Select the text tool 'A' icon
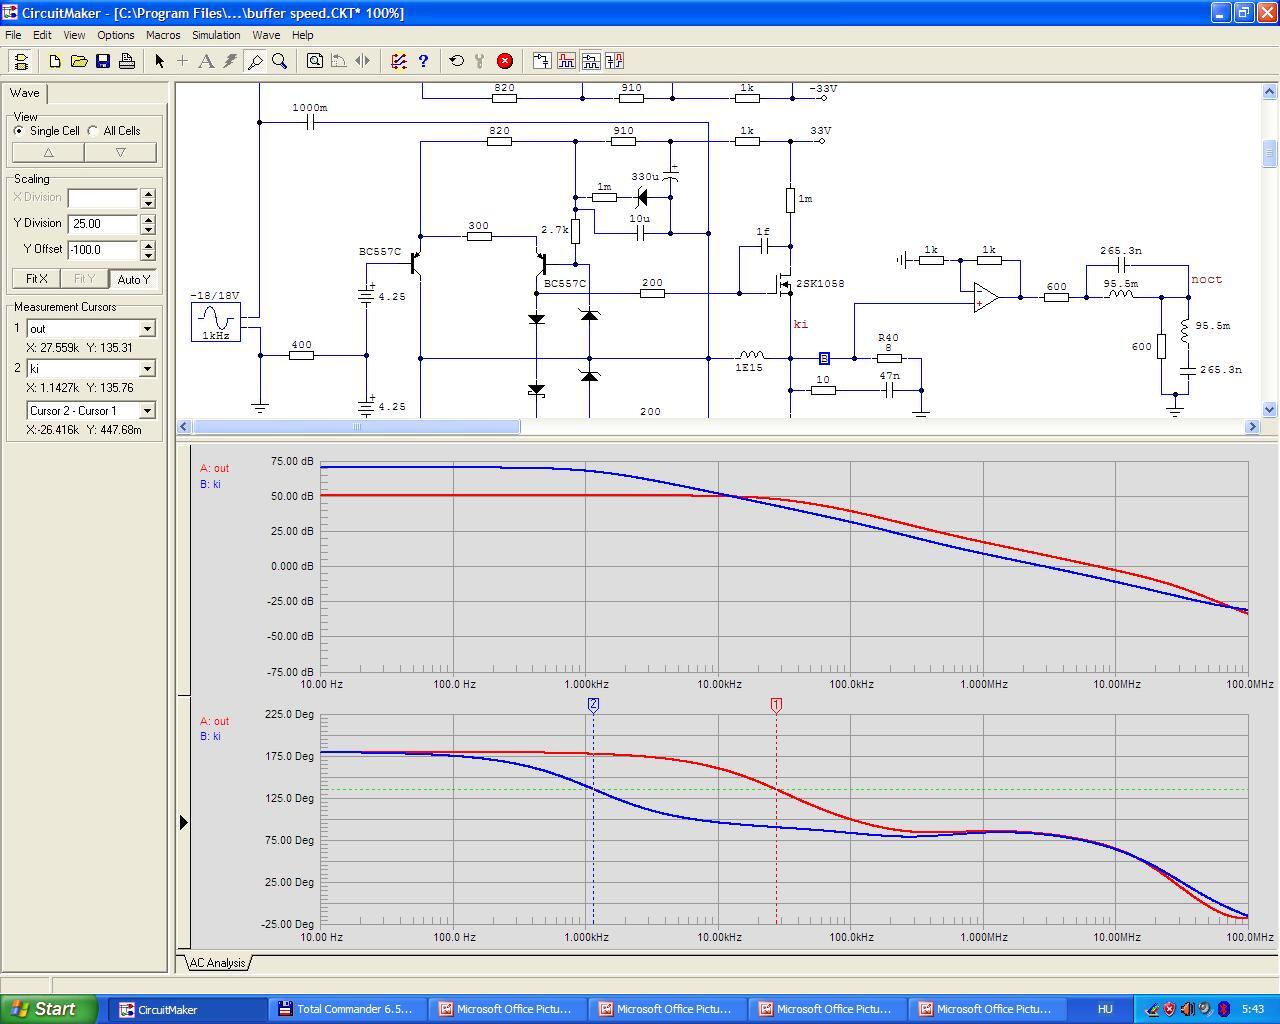1280x1024 pixels. click(x=206, y=61)
